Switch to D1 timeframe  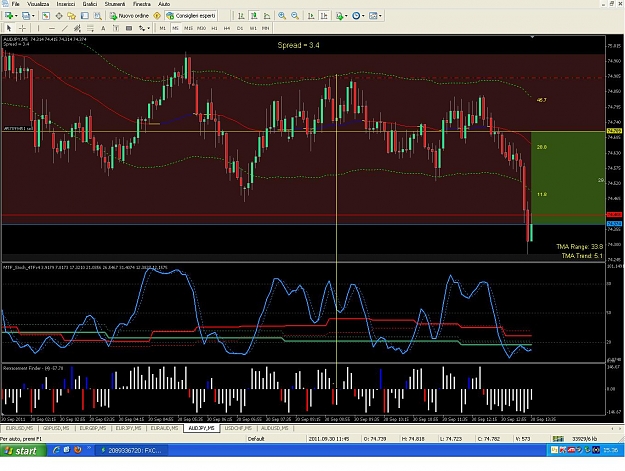tap(240, 28)
